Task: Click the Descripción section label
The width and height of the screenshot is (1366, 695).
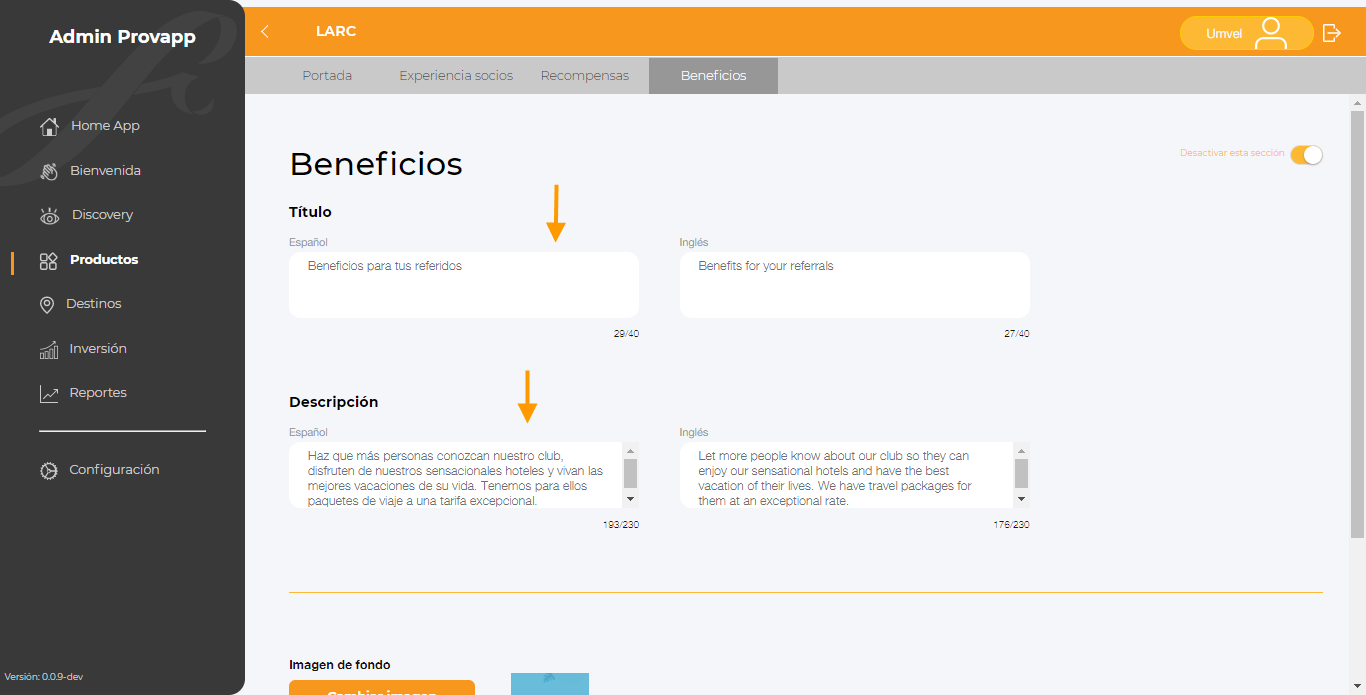Action: 334,402
